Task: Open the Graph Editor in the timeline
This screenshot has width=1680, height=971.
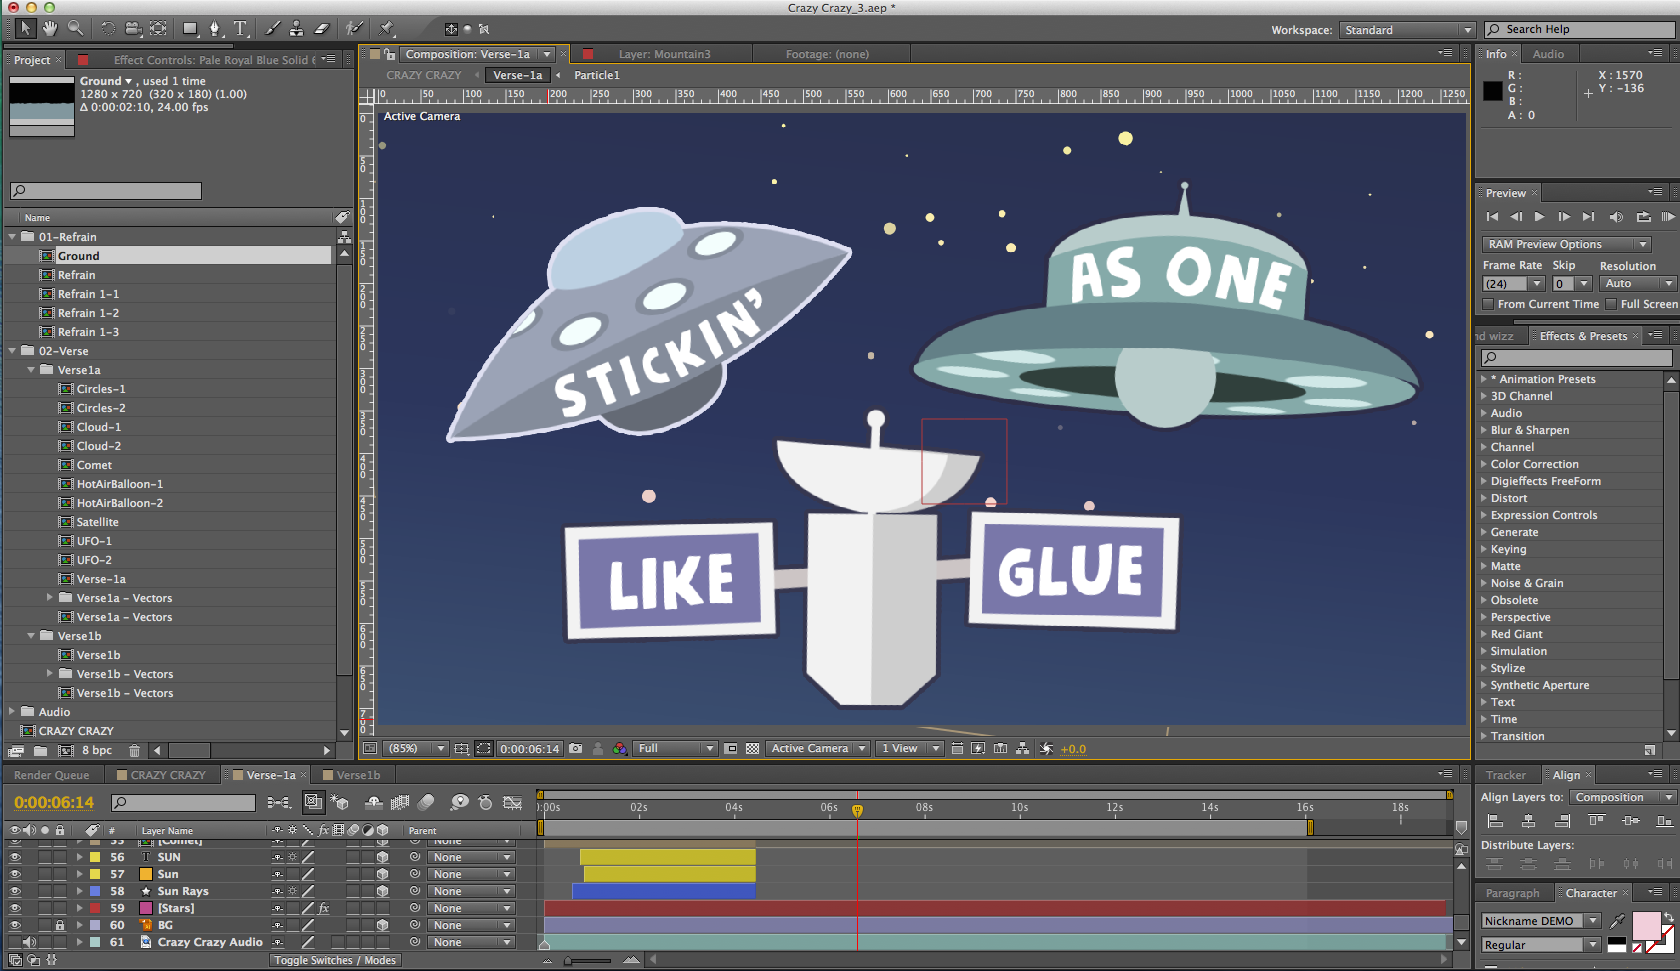Action: click(512, 802)
